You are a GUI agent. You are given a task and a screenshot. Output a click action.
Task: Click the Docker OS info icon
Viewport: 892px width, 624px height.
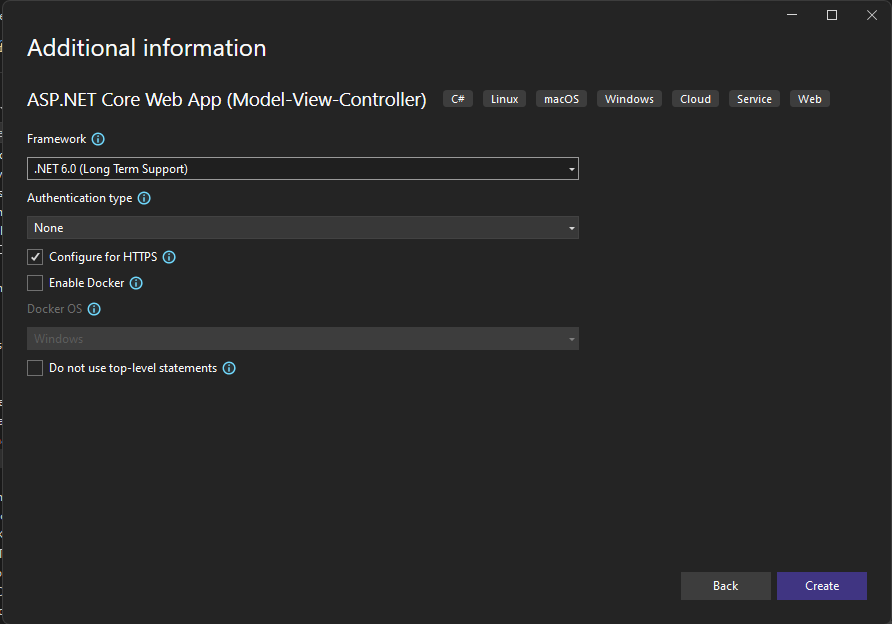(x=94, y=309)
